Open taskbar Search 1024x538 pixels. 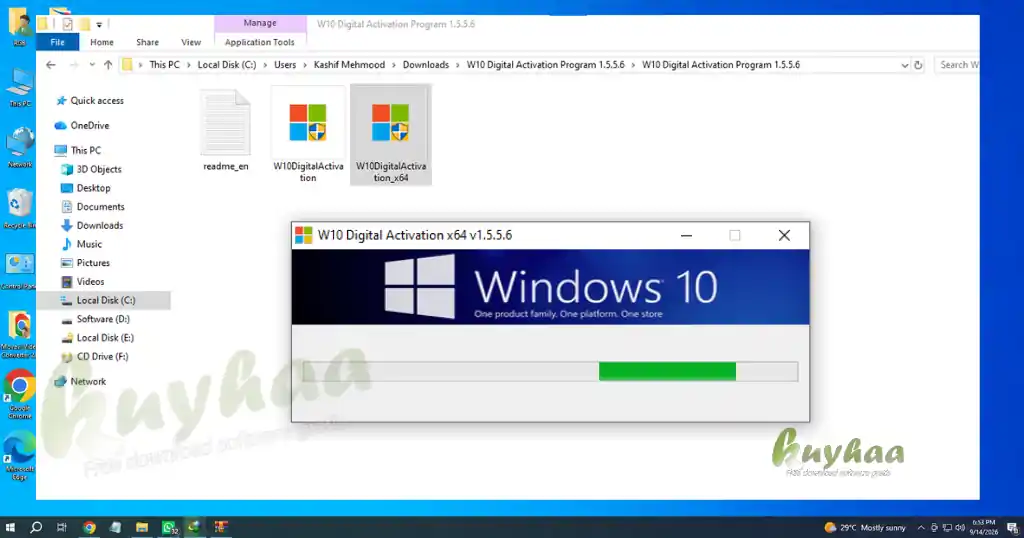36,527
